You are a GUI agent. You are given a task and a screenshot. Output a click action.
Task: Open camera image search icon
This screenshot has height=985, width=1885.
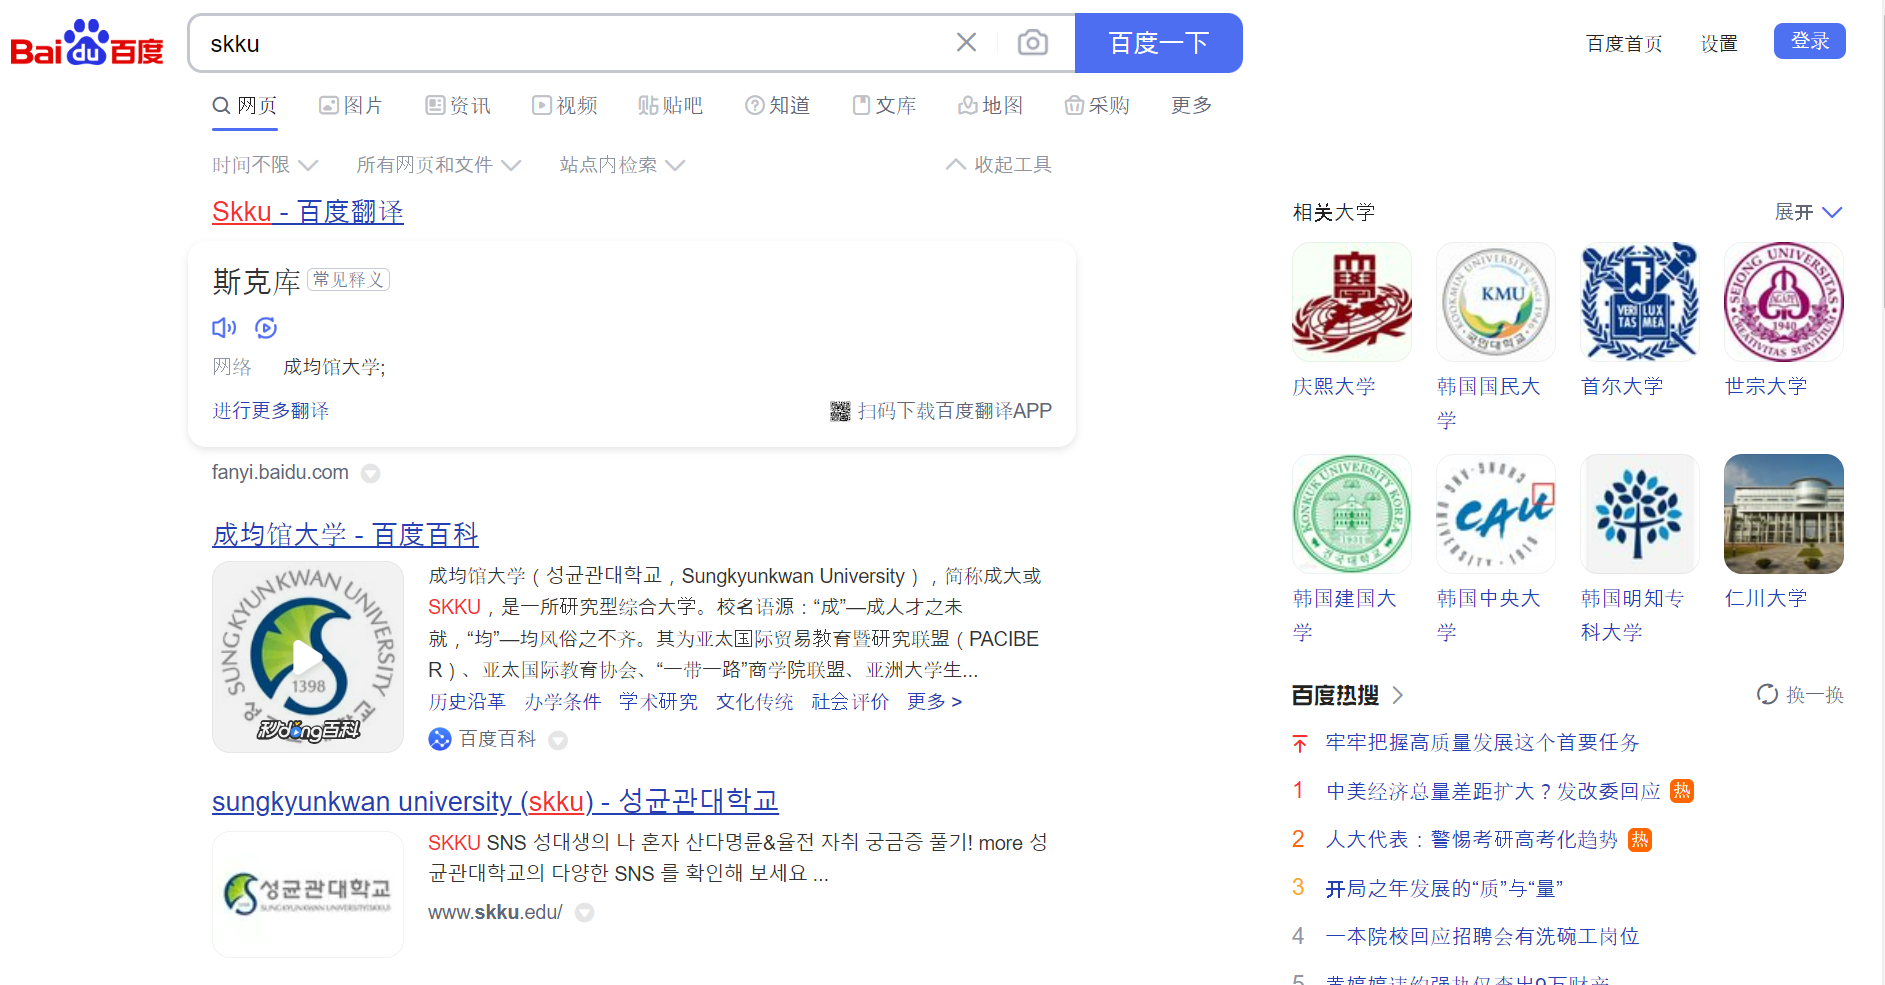click(x=1033, y=42)
